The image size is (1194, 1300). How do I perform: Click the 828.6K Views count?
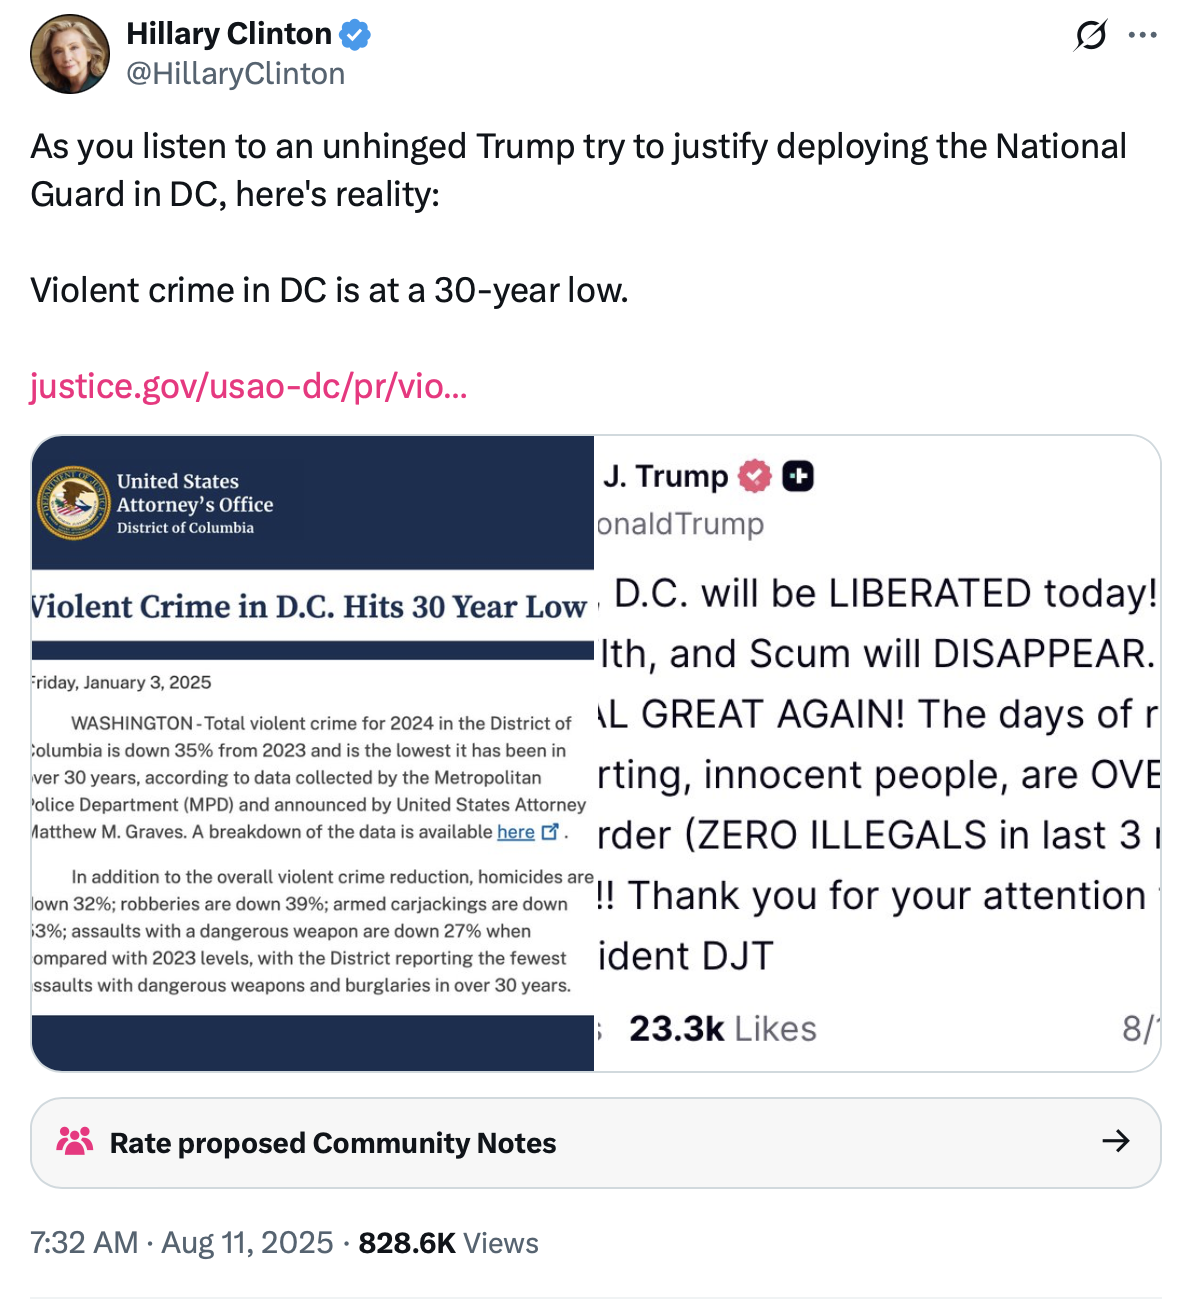[448, 1243]
